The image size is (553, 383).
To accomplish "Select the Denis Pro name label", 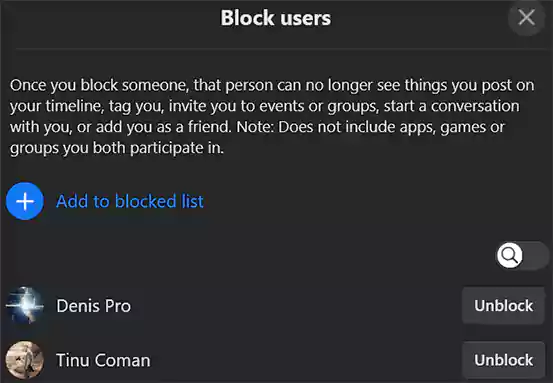I will 93,306.
